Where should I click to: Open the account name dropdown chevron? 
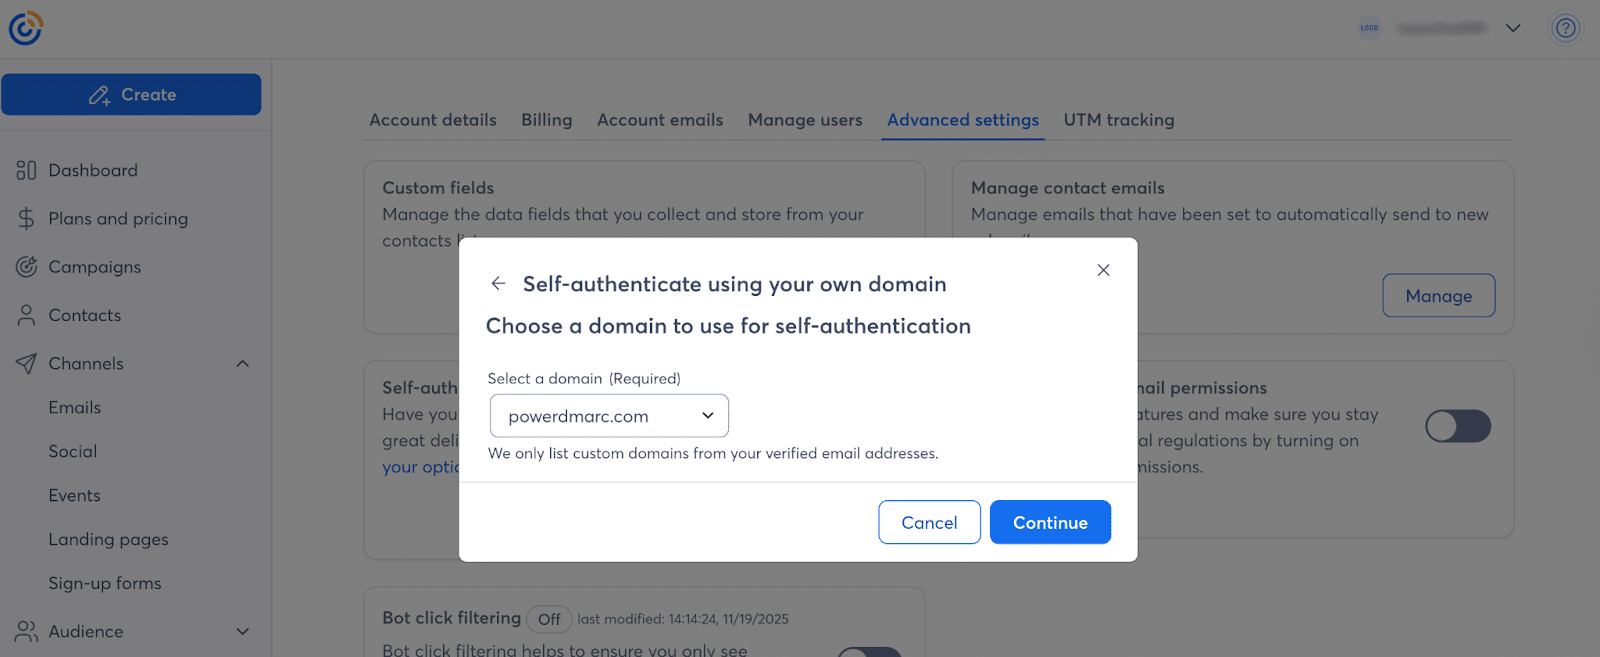[1513, 28]
